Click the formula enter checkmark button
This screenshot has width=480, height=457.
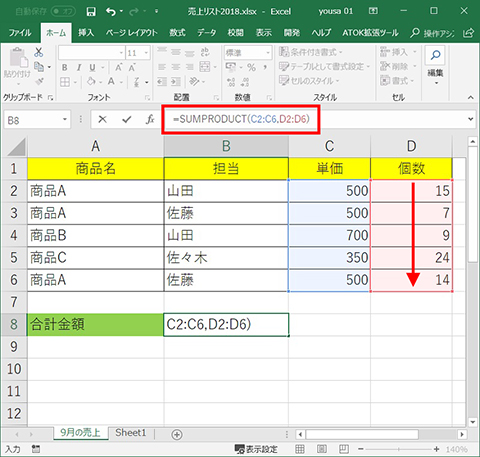coord(126,119)
